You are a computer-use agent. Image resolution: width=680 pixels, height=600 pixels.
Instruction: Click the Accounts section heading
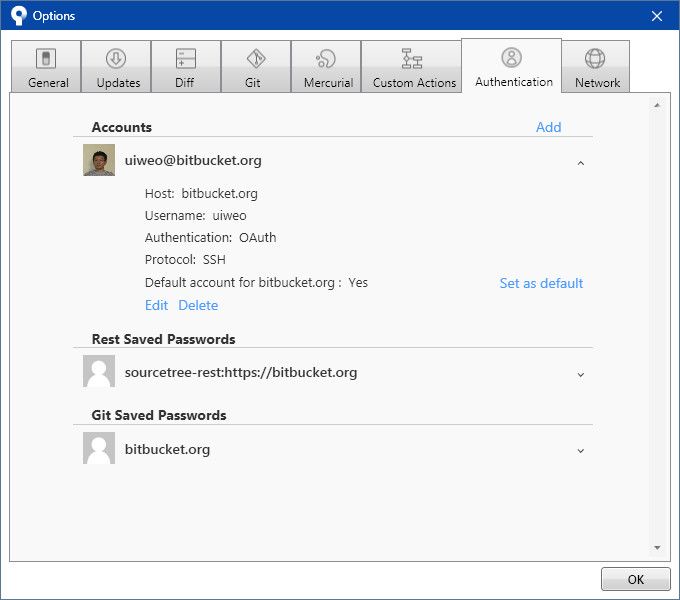tap(122, 127)
